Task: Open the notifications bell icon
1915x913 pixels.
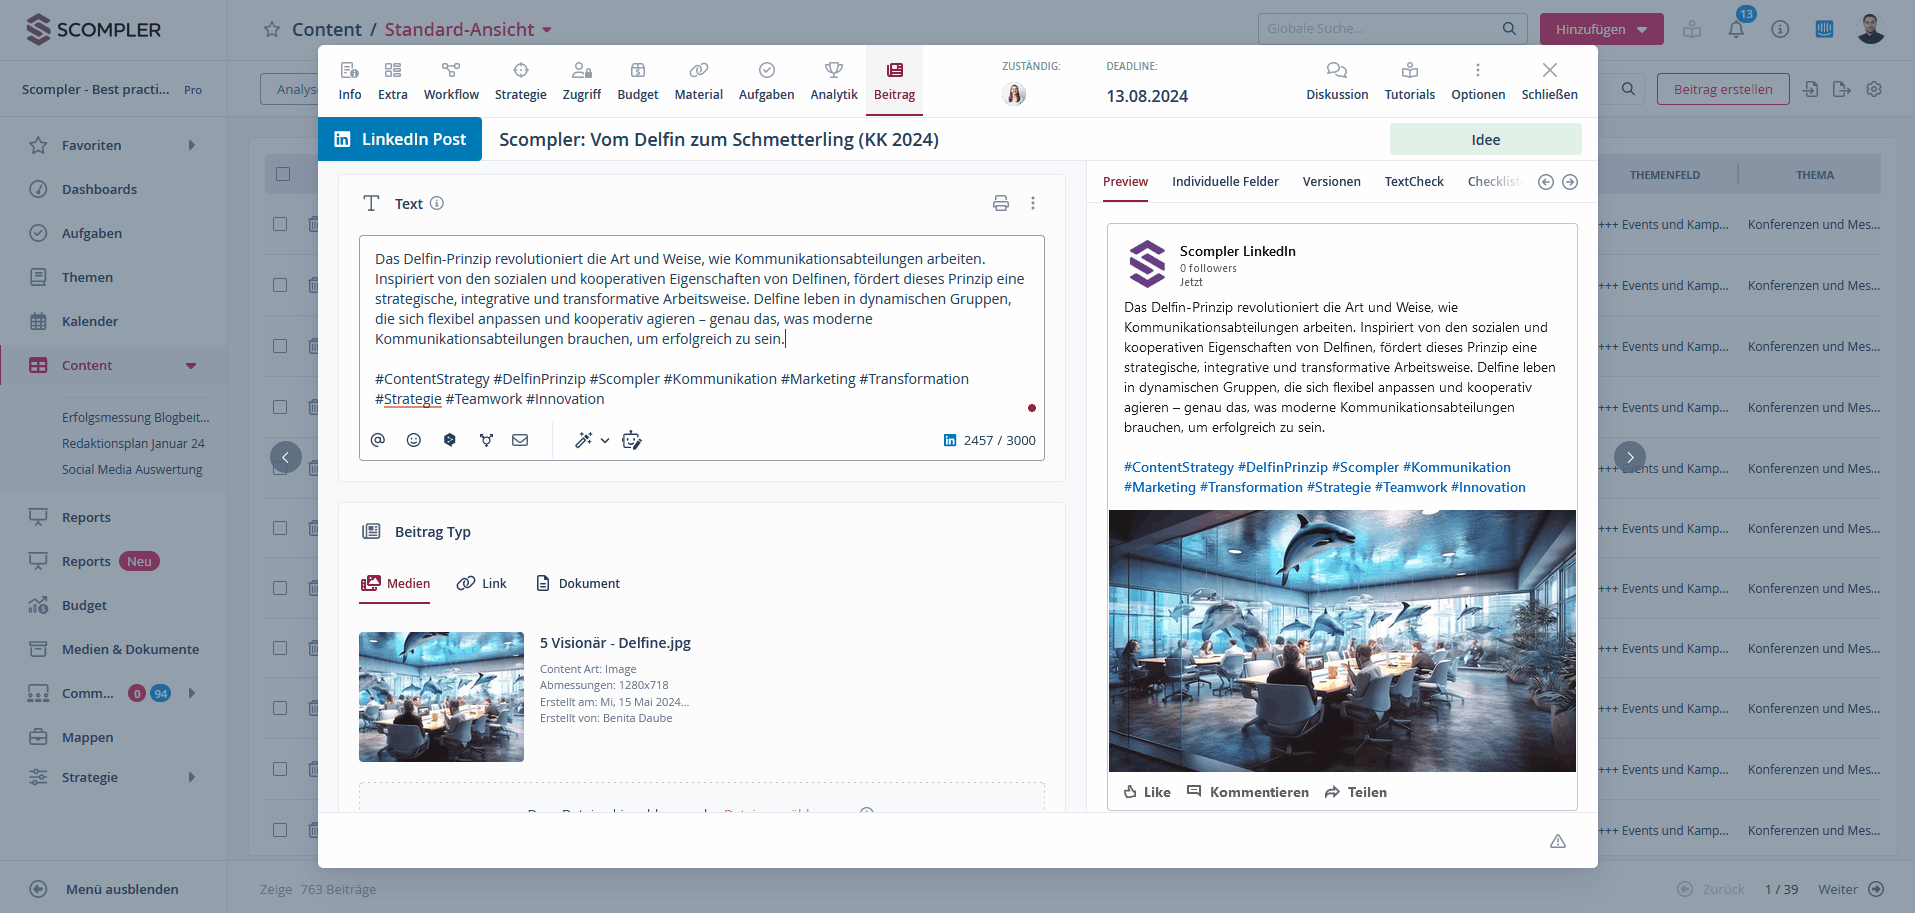Action: (x=1736, y=29)
